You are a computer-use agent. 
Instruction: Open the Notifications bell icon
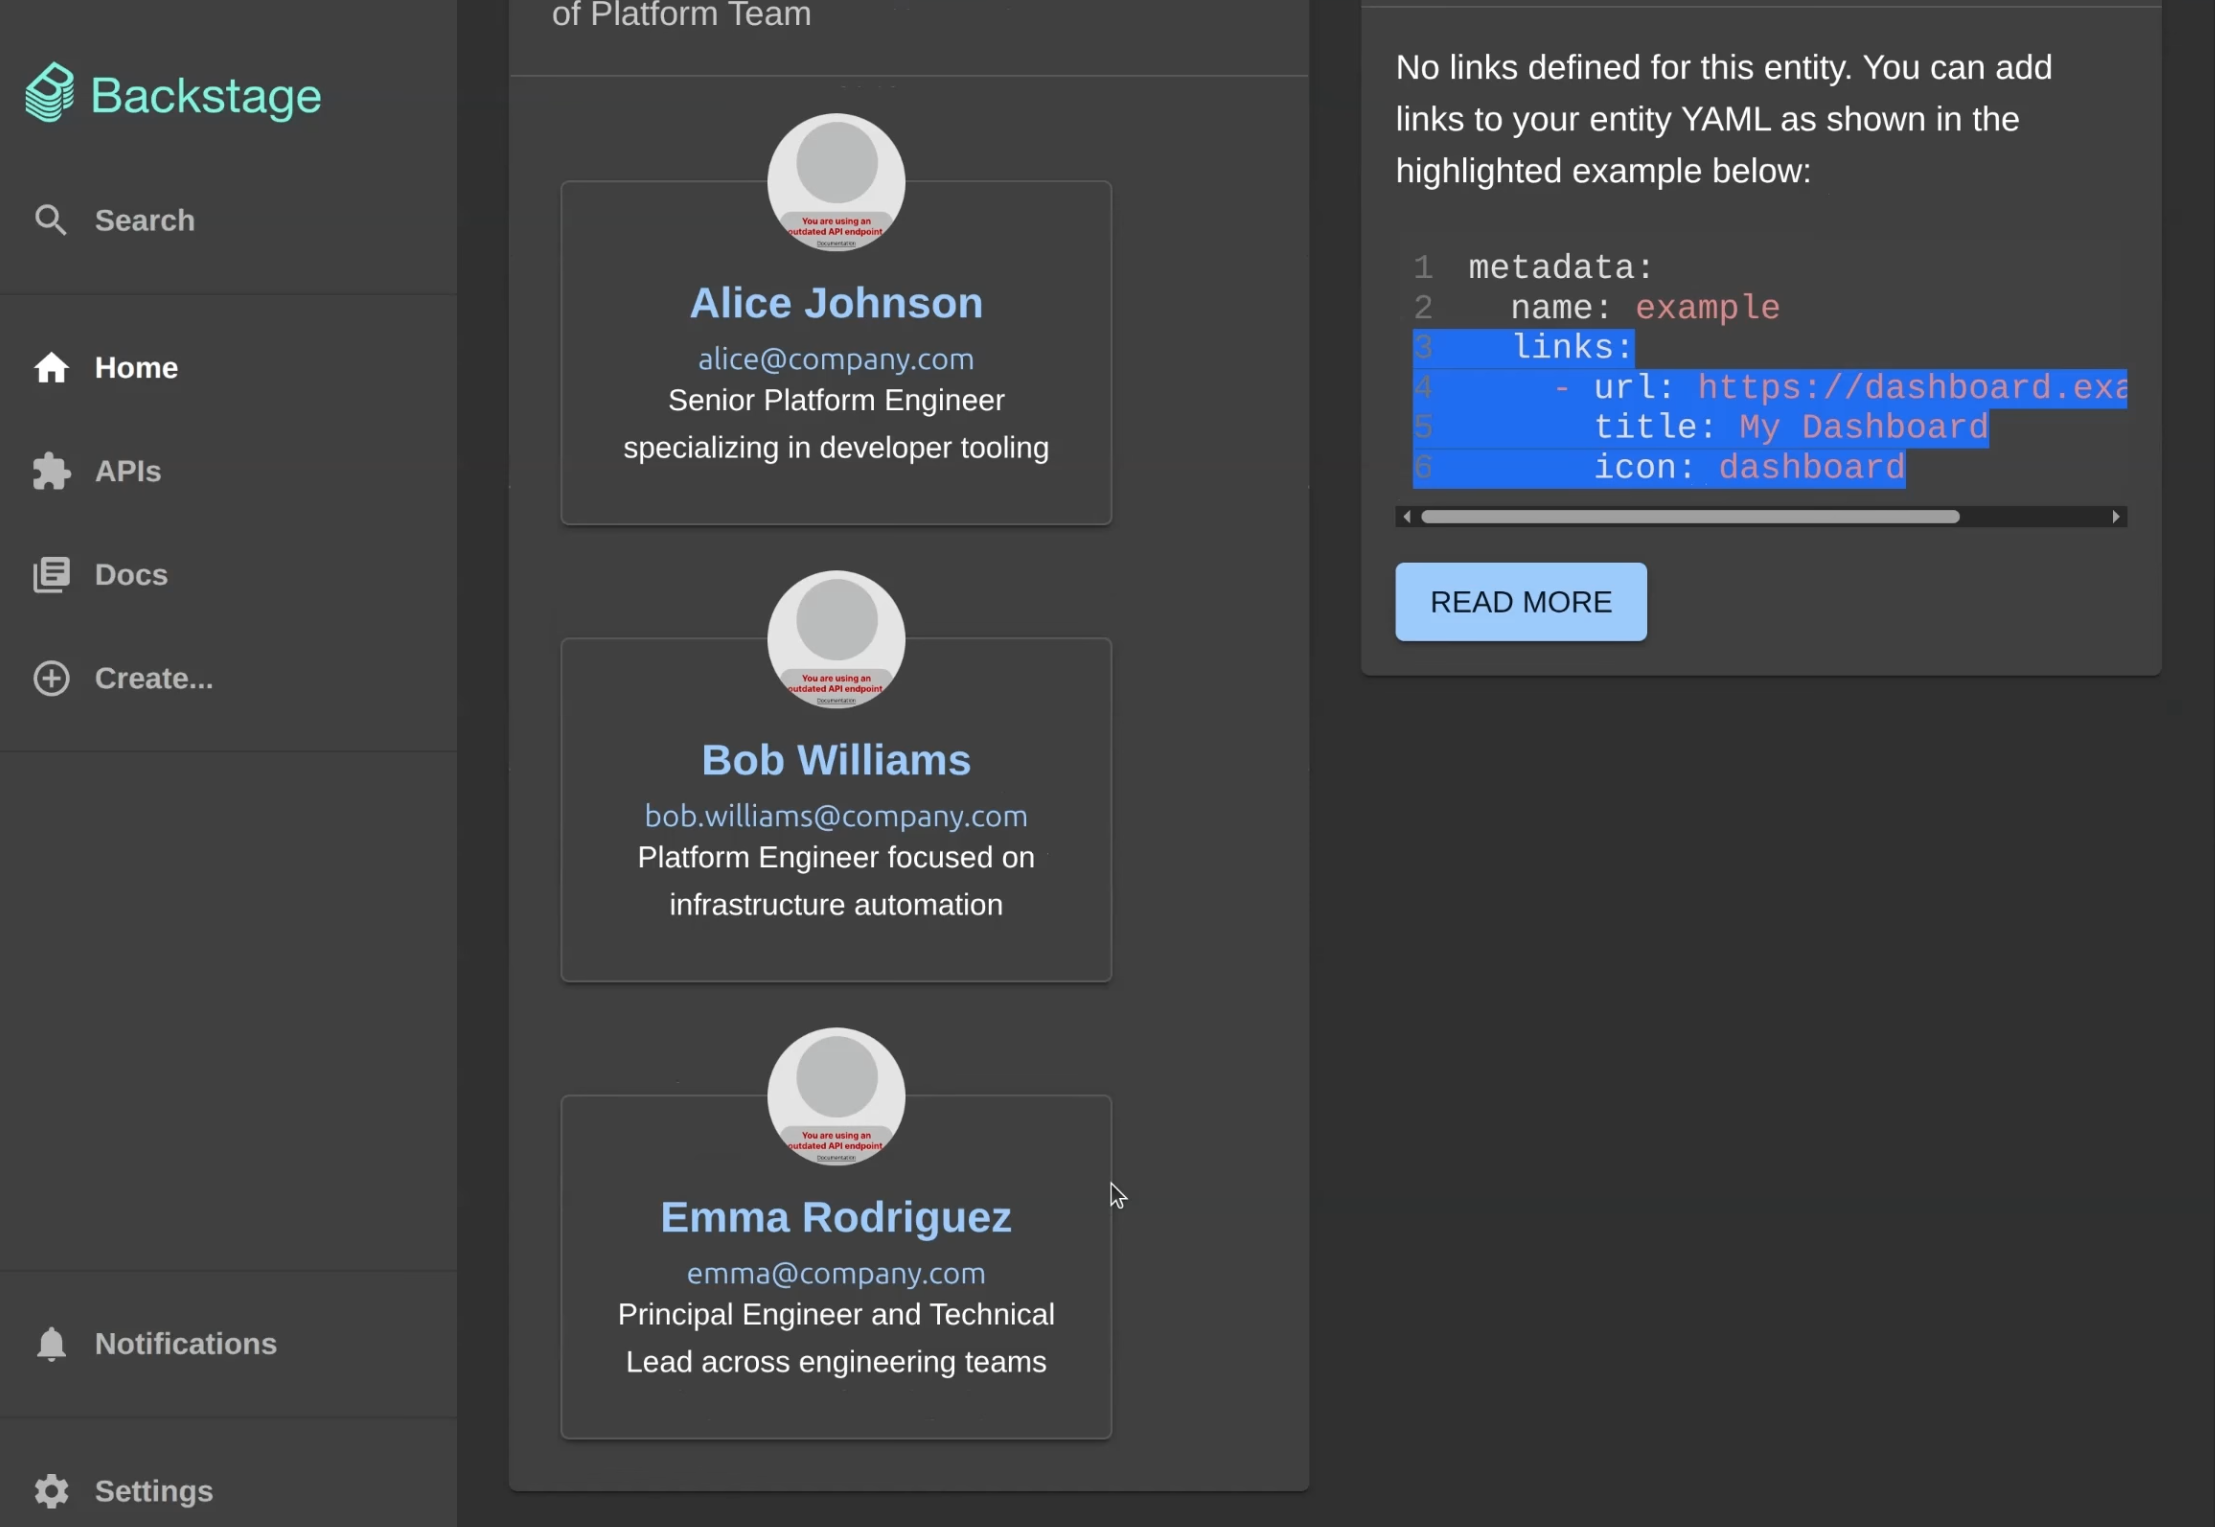coord(51,1343)
